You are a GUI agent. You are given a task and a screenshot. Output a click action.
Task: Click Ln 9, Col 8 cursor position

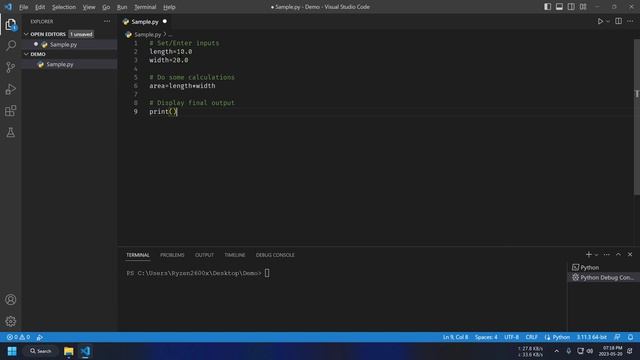pos(456,337)
